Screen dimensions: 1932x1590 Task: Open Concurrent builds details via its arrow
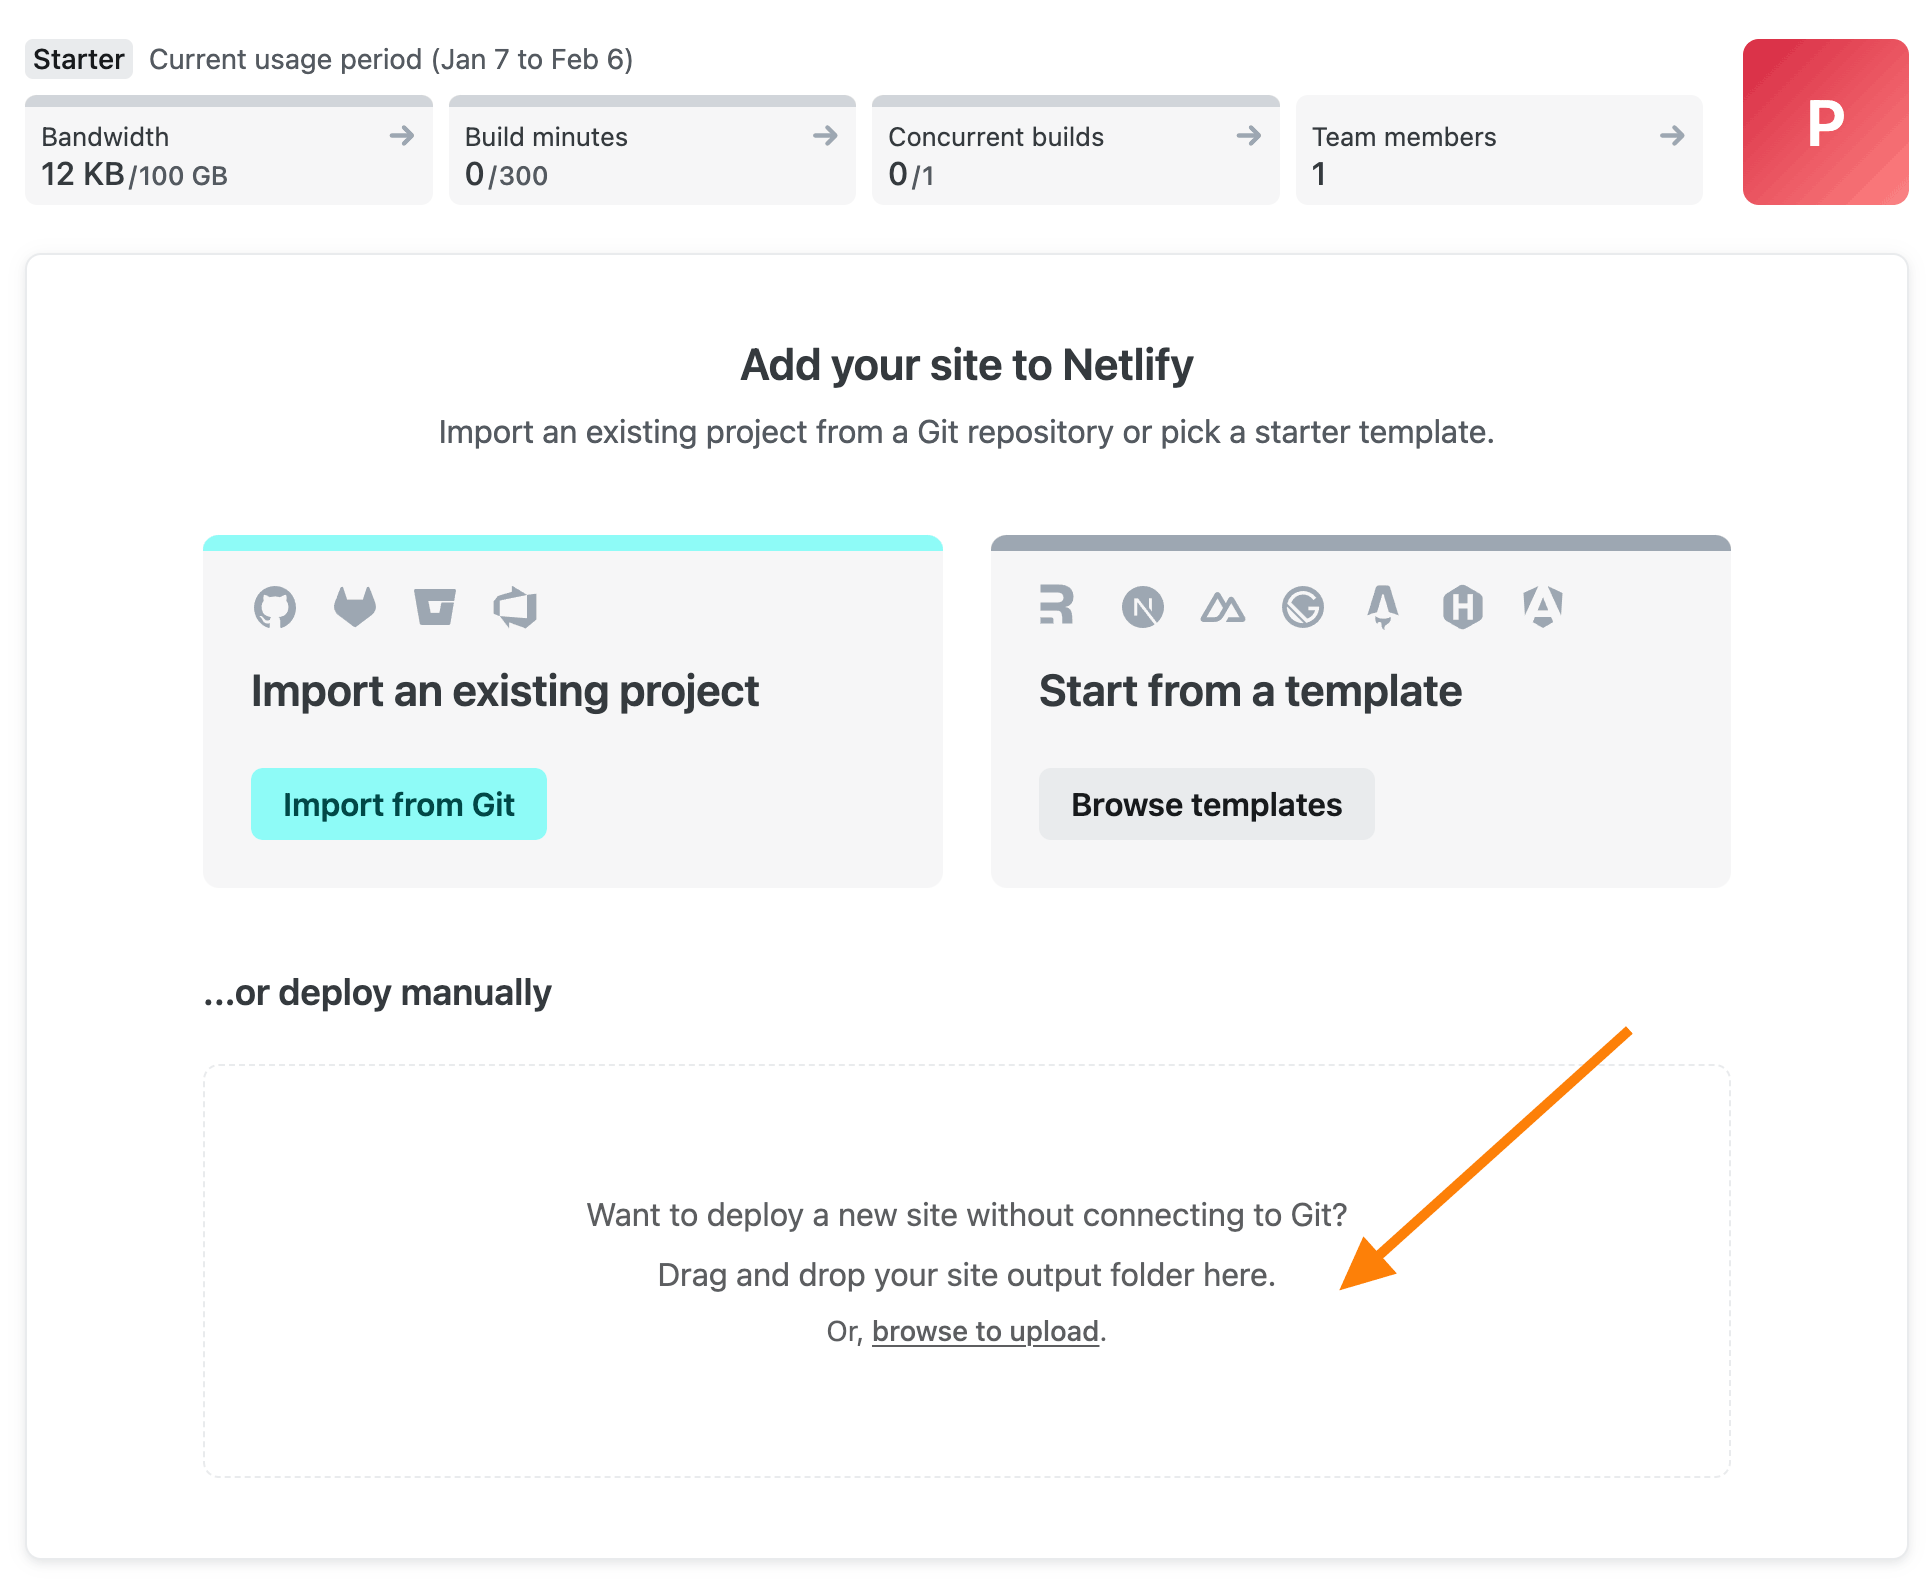pyautogui.click(x=1249, y=137)
